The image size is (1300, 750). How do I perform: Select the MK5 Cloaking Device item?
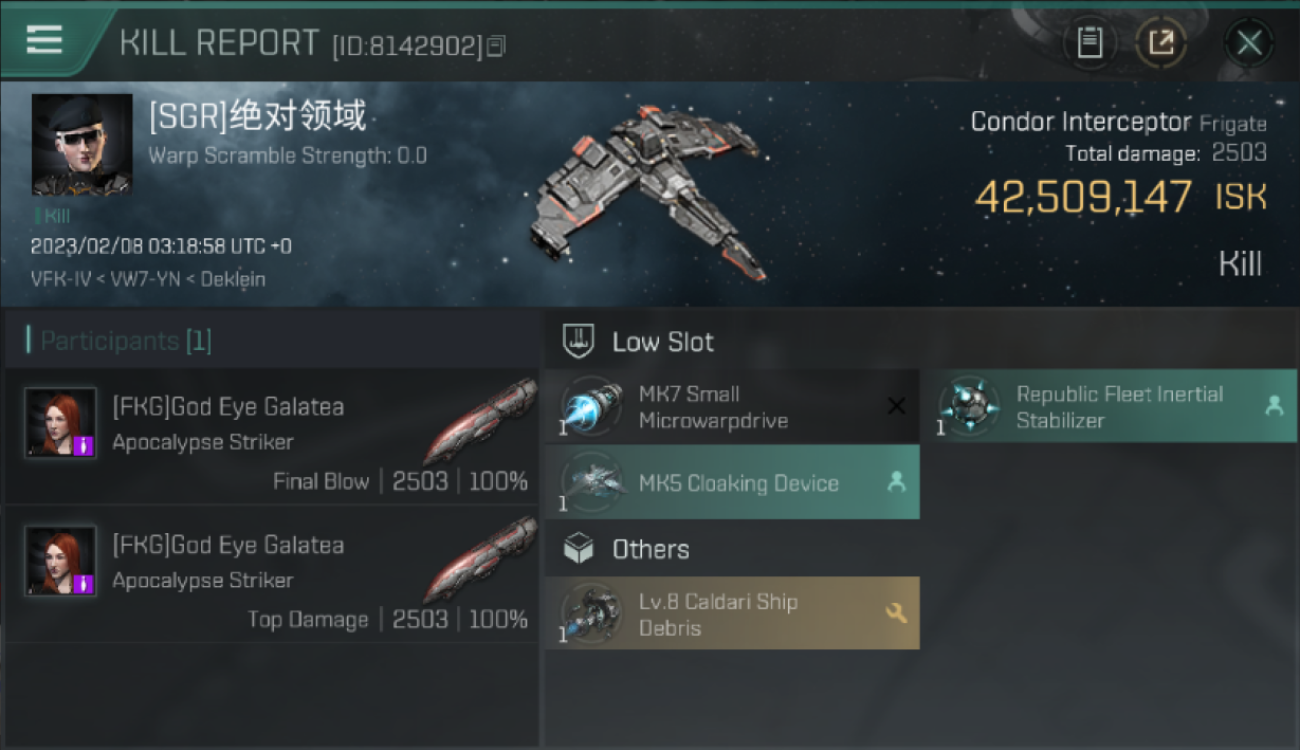click(x=732, y=483)
